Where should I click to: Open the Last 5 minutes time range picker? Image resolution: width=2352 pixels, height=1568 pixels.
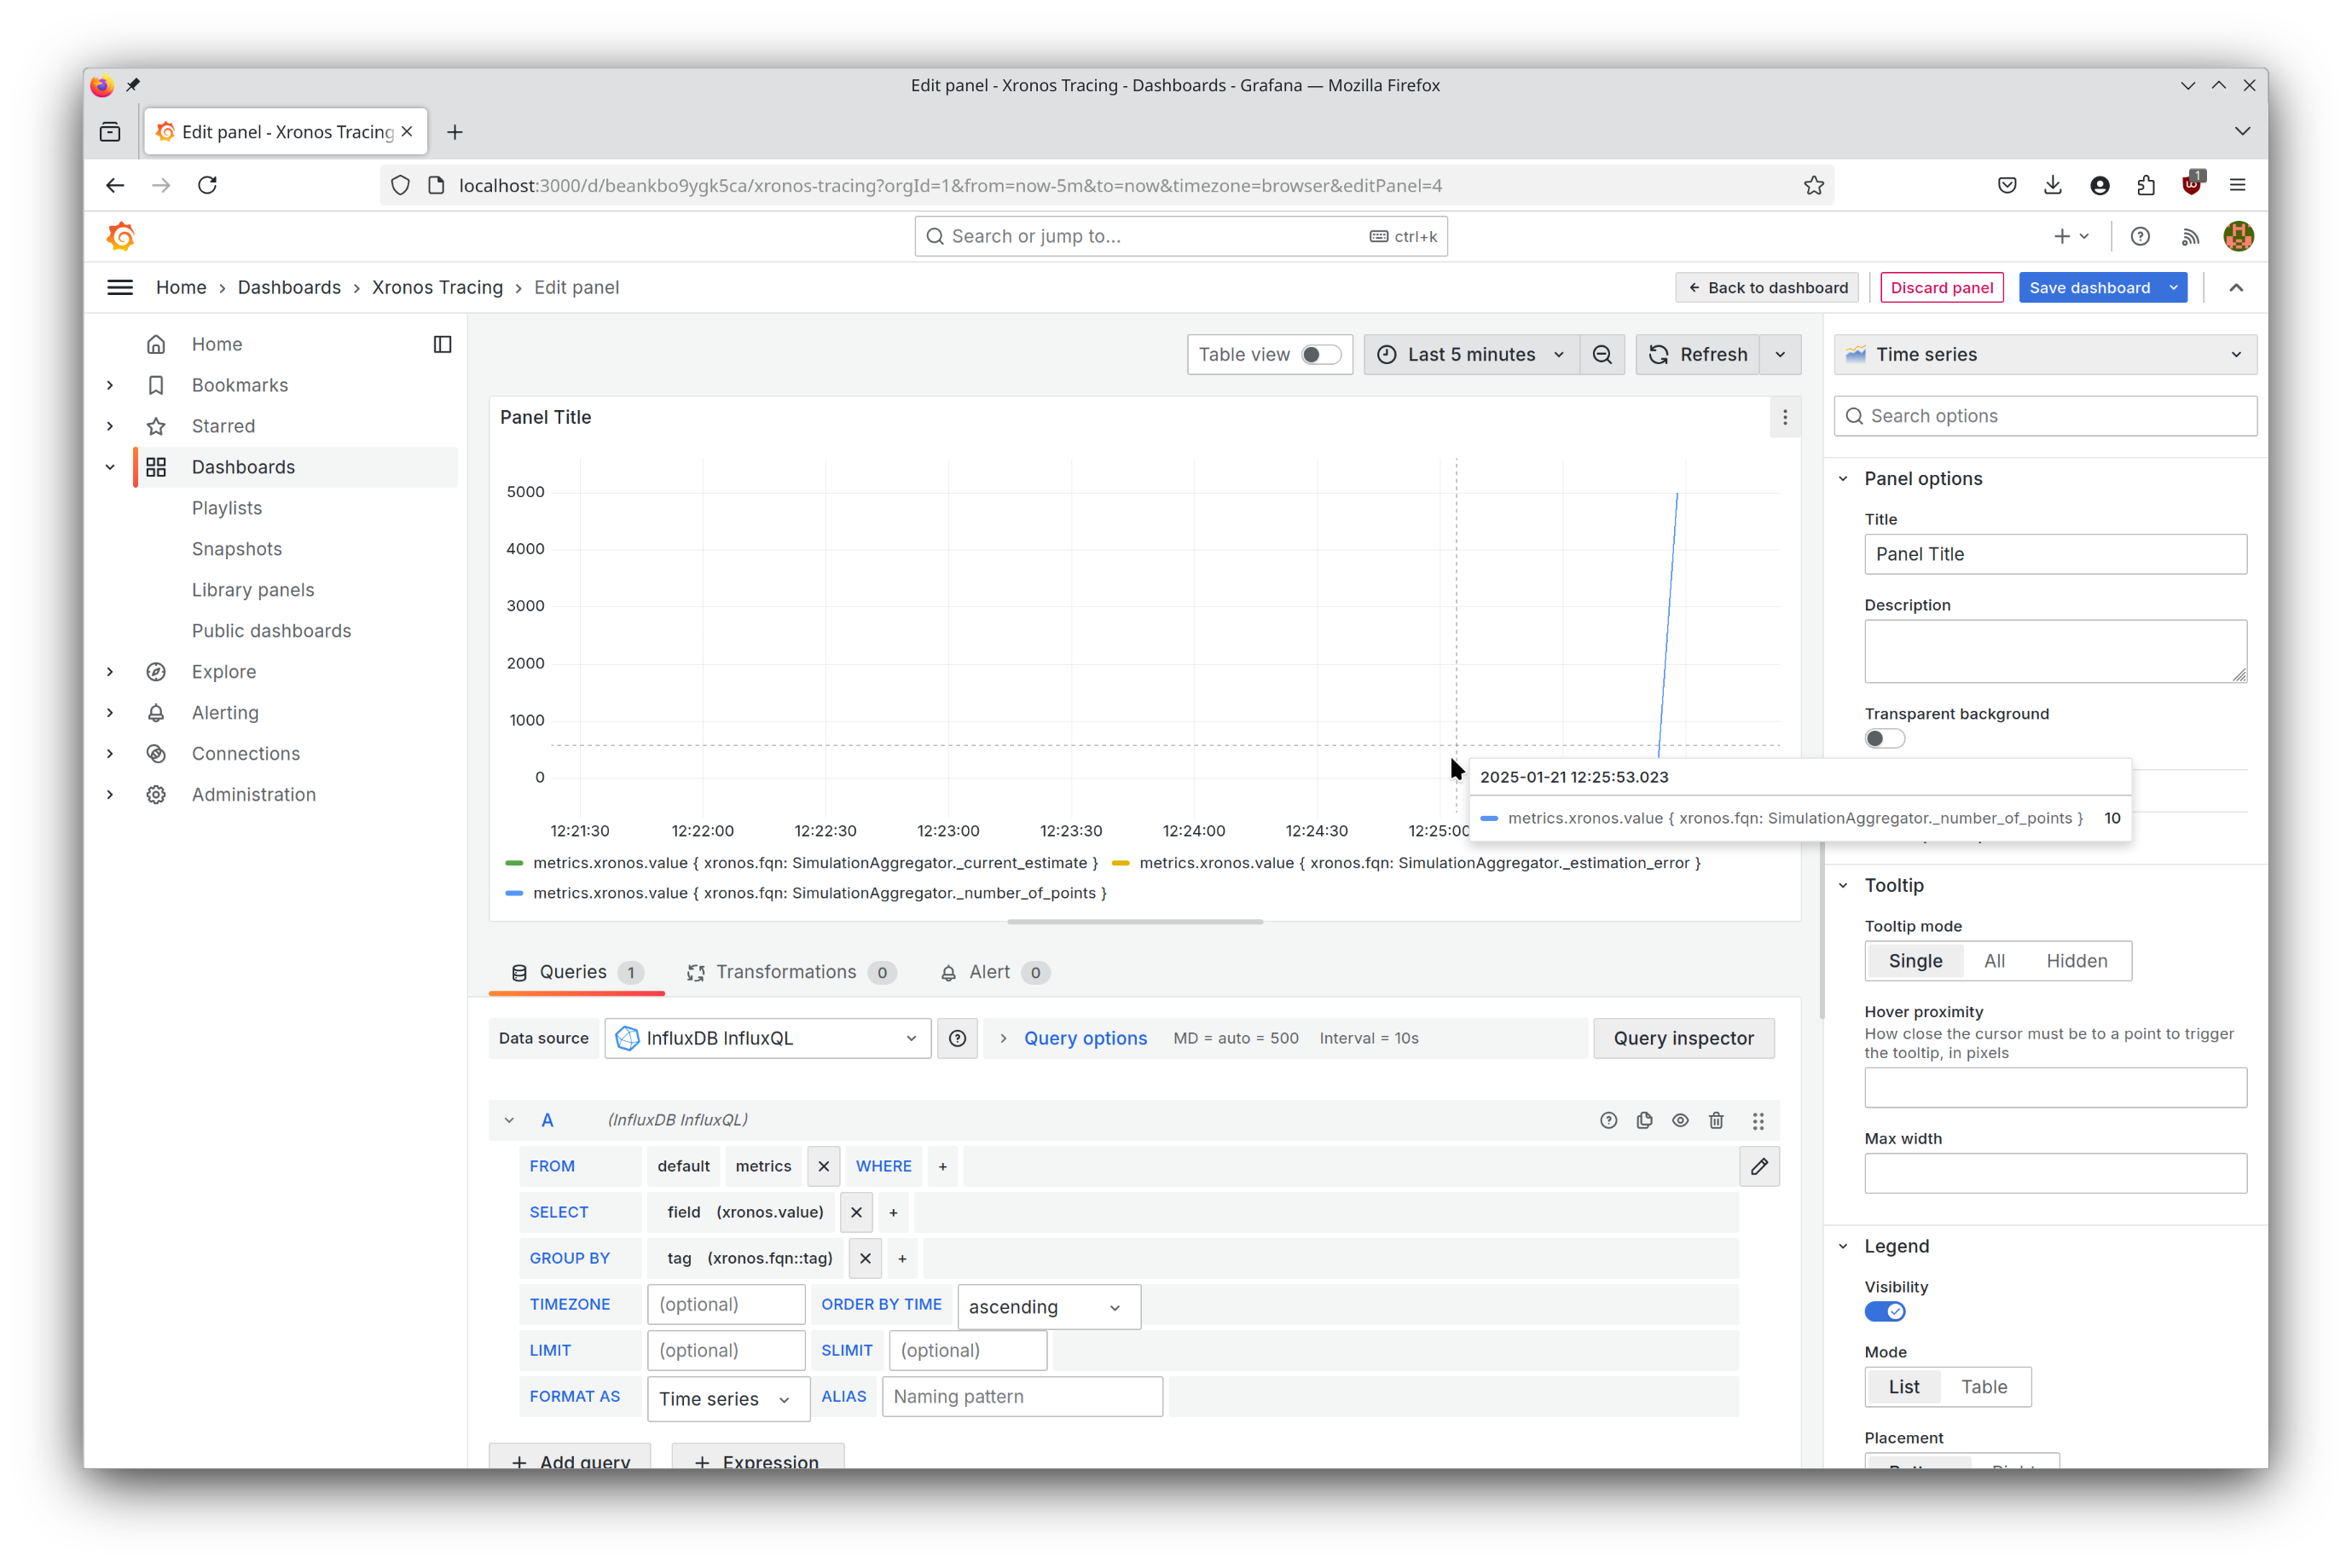pyautogui.click(x=1470, y=354)
